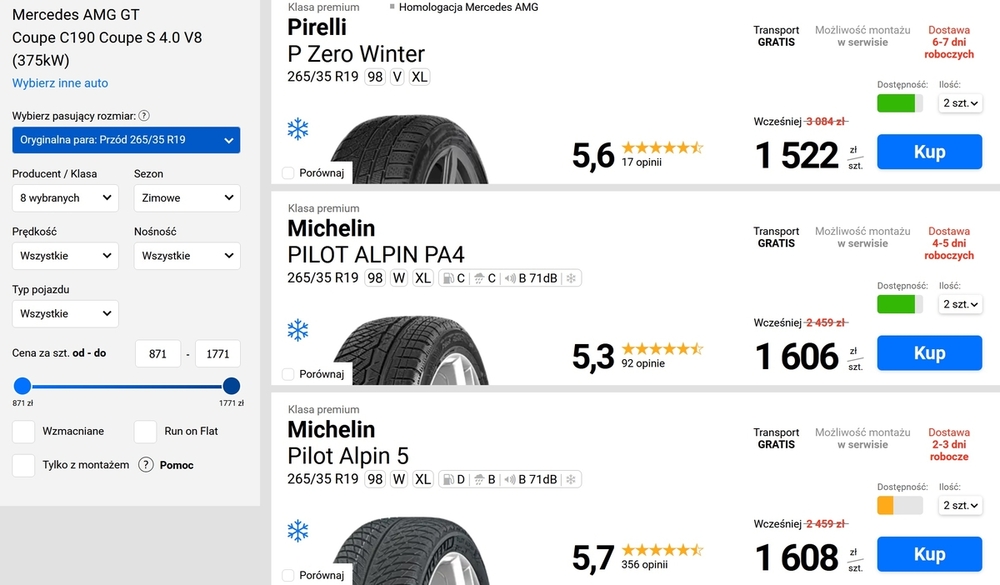Click the help icon beside 'Wybierz pasujący rozmiar'
This screenshot has height=585, width=1000.
coord(145,116)
